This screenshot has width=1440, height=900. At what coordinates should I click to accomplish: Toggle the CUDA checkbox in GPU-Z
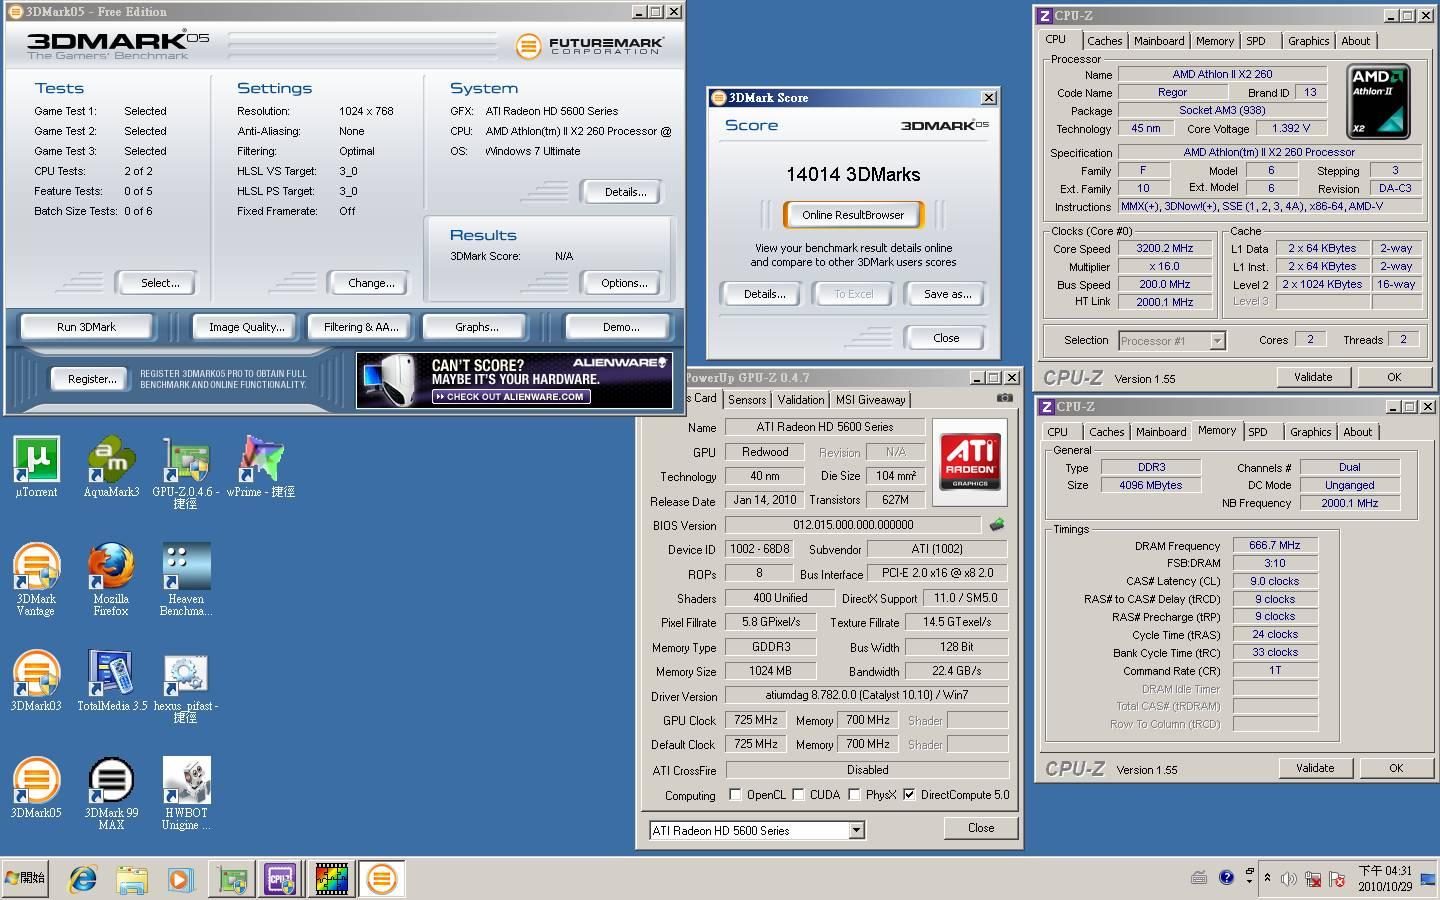[x=798, y=795]
